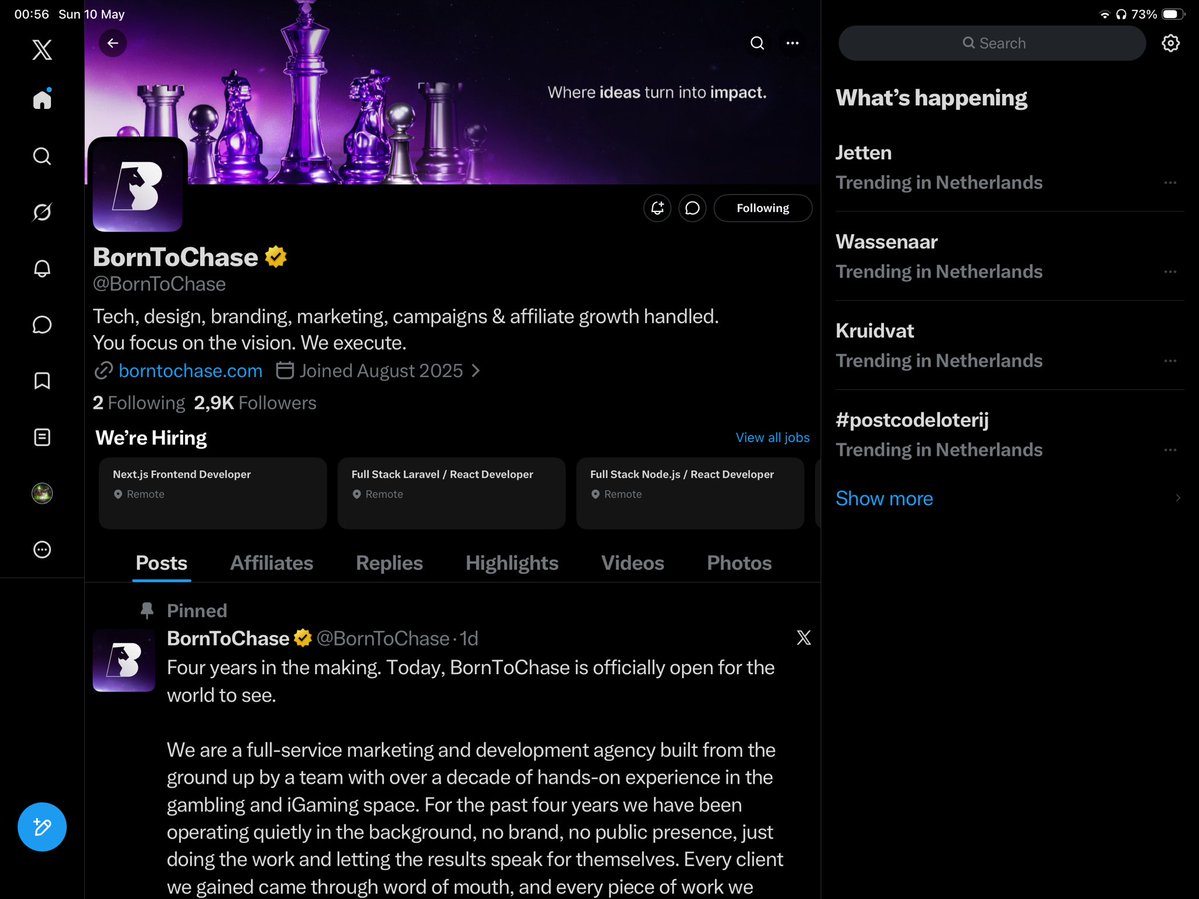Click the Search input field
The width and height of the screenshot is (1199, 899).
click(x=992, y=43)
